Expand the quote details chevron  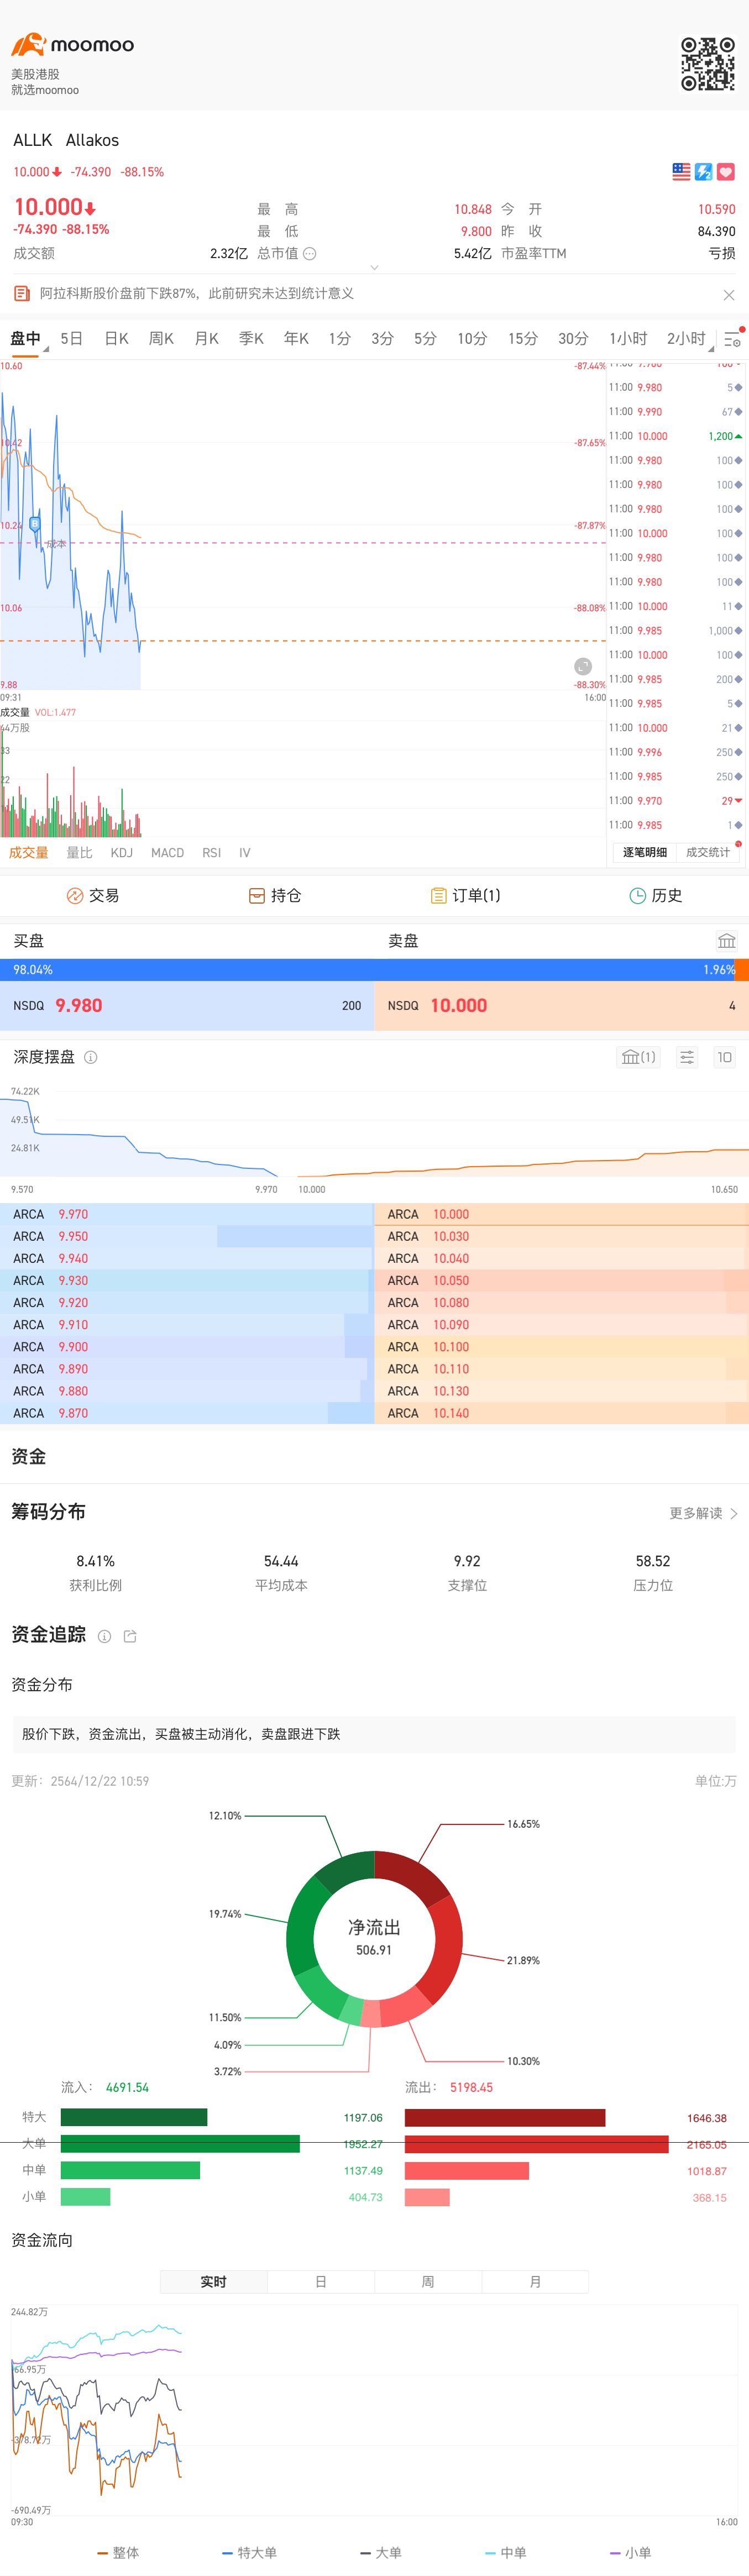tap(374, 268)
